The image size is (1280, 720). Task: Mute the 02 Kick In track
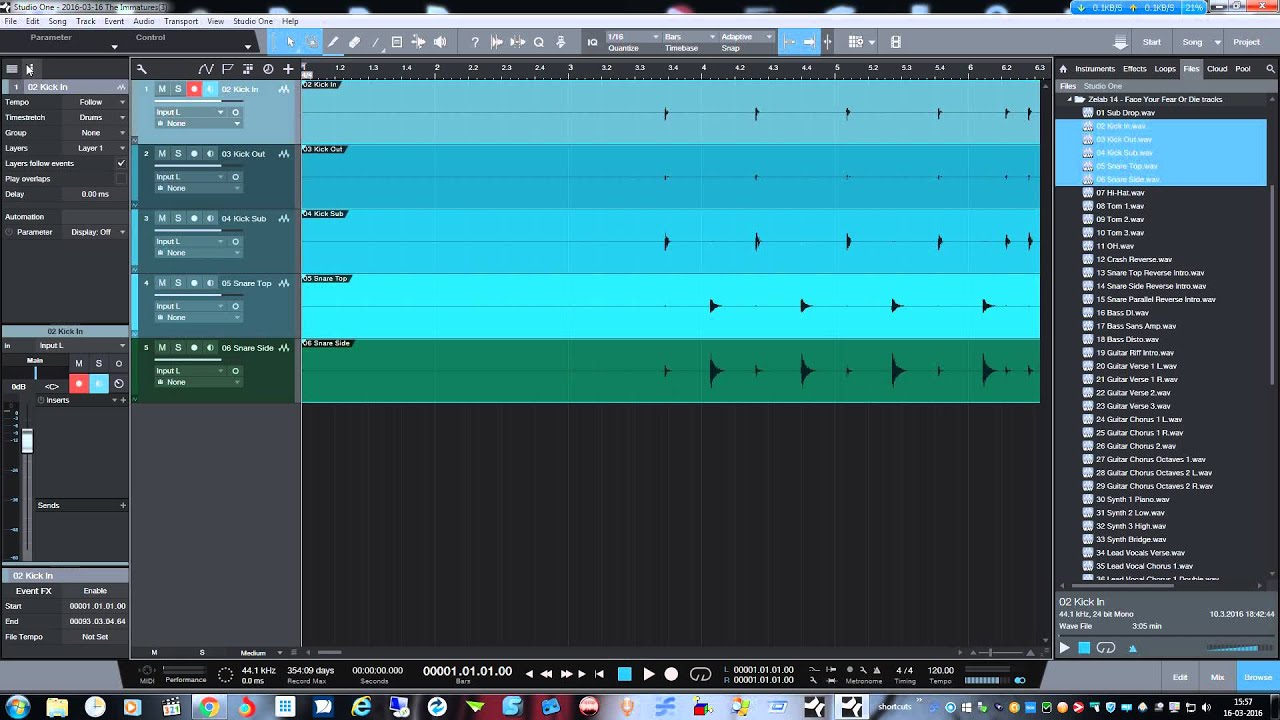click(x=162, y=89)
